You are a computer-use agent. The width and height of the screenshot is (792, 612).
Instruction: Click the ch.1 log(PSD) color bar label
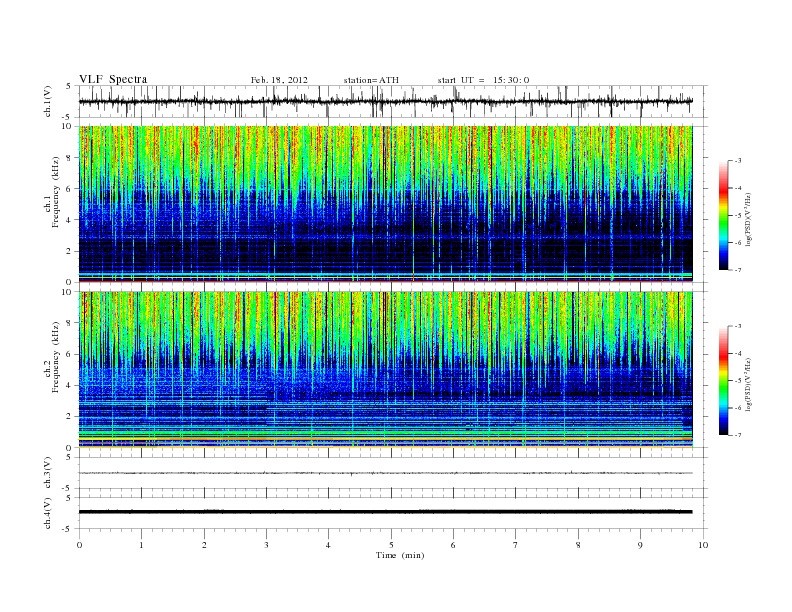tap(748, 218)
